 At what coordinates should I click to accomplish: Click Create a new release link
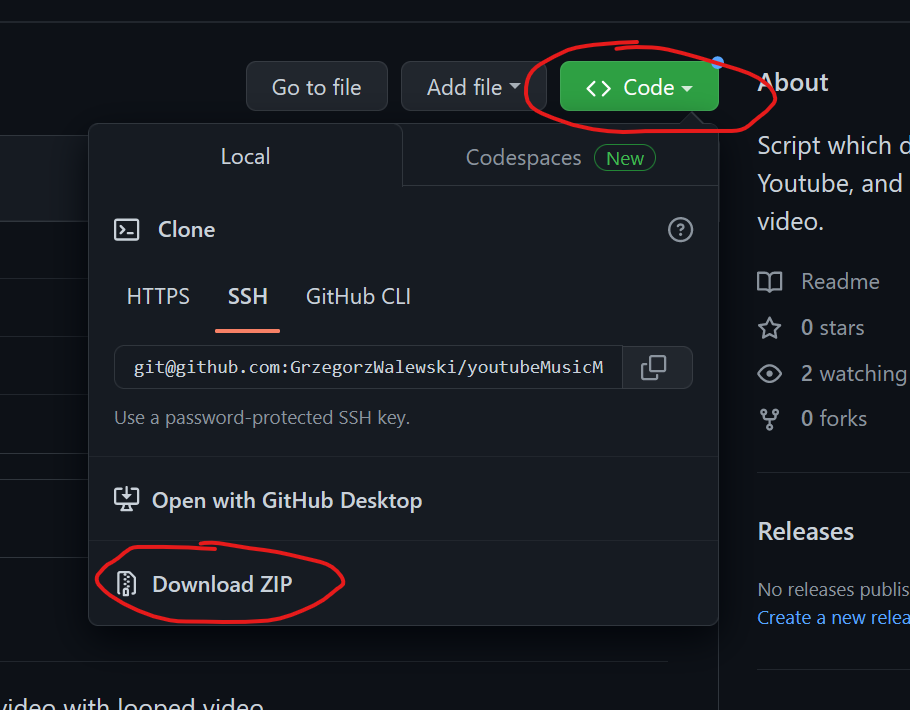833,618
